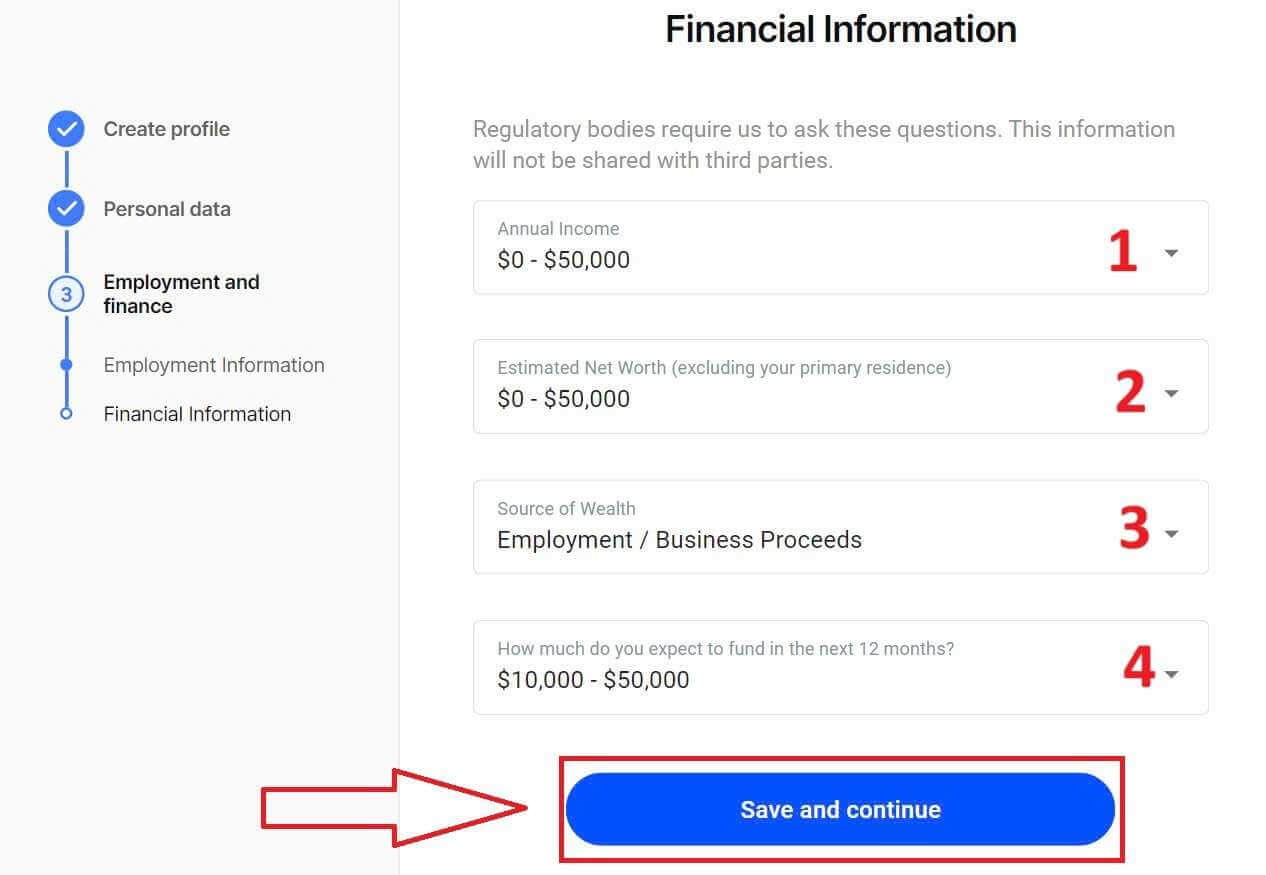
Task: Click the Financial Information page title
Action: coord(840,29)
